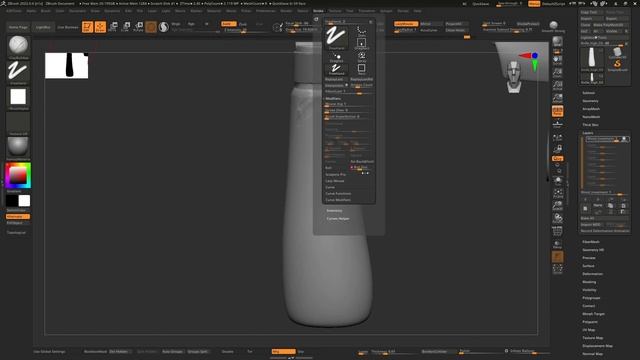Expand Curve Functions section
Screen dimensions: 640x360
point(338,193)
